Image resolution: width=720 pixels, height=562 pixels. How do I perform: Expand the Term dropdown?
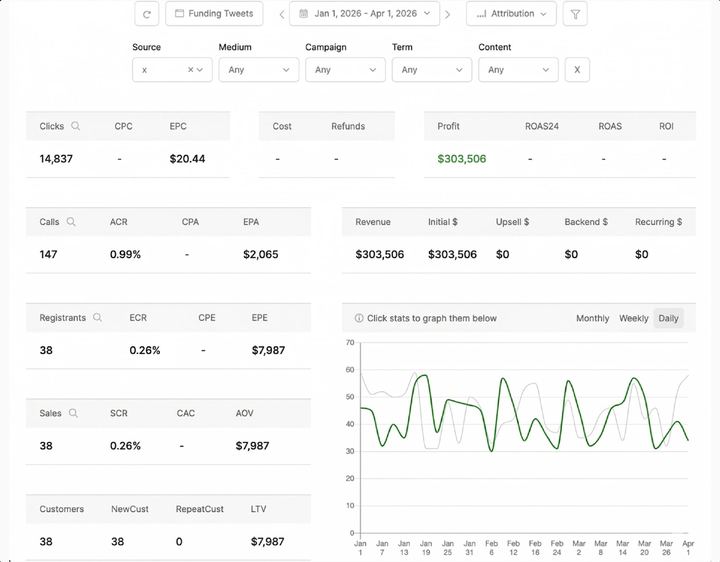click(x=432, y=70)
